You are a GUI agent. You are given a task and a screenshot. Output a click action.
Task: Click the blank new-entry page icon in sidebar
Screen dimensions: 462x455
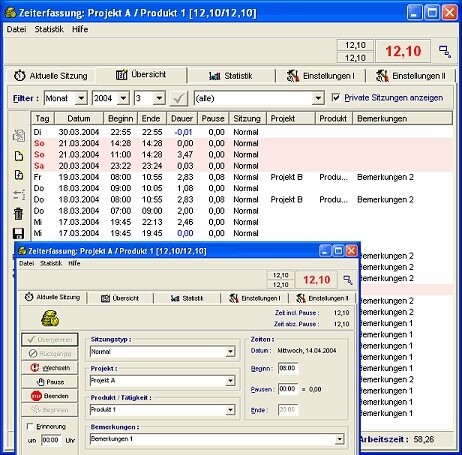tap(19, 156)
